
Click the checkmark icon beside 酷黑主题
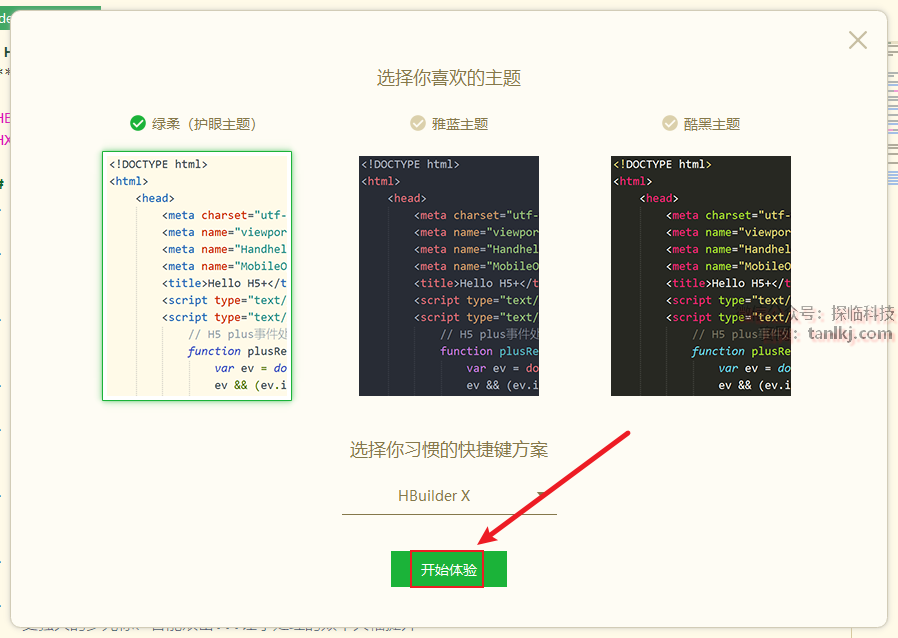tap(670, 123)
